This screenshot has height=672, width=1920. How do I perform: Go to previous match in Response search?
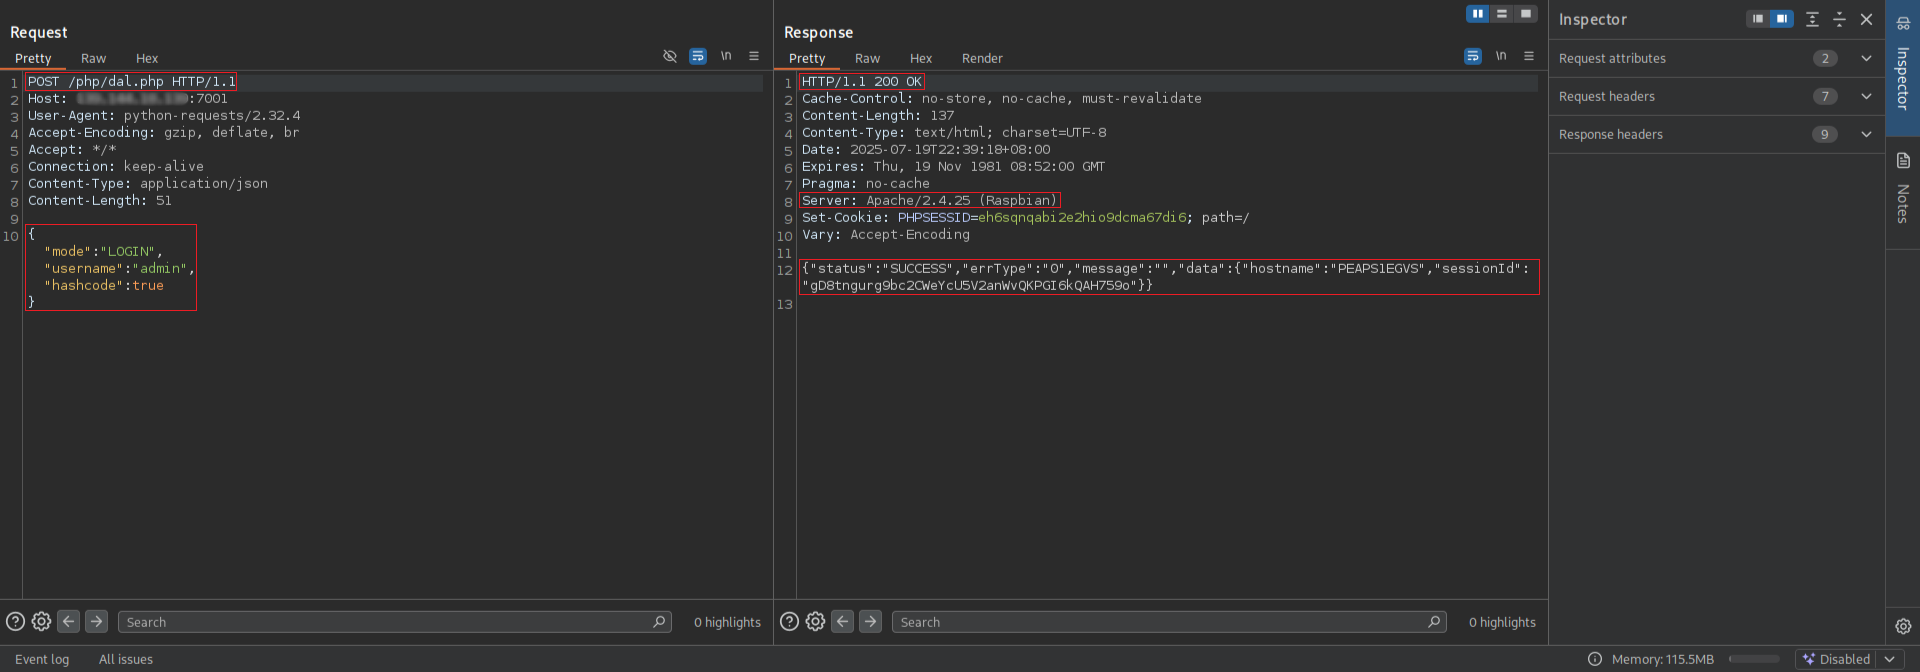click(x=843, y=621)
